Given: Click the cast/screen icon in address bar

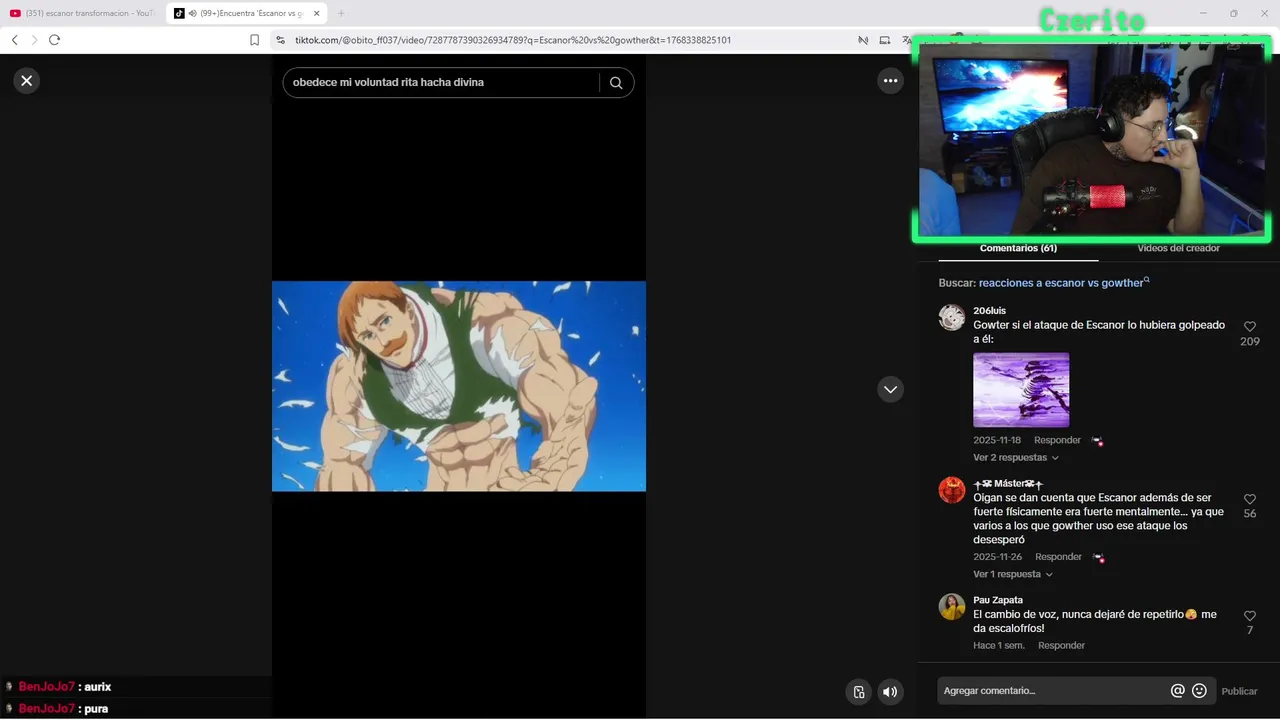Looking at the screenshot, I should [x=885, y=40].
